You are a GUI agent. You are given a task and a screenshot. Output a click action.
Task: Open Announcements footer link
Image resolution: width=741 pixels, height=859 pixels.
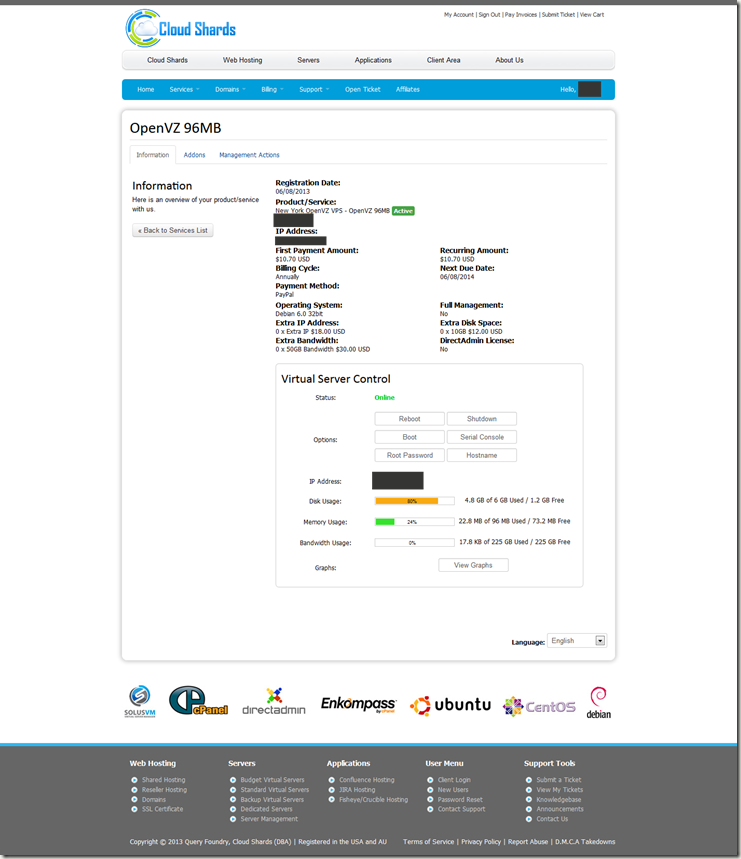coord(560,809)
